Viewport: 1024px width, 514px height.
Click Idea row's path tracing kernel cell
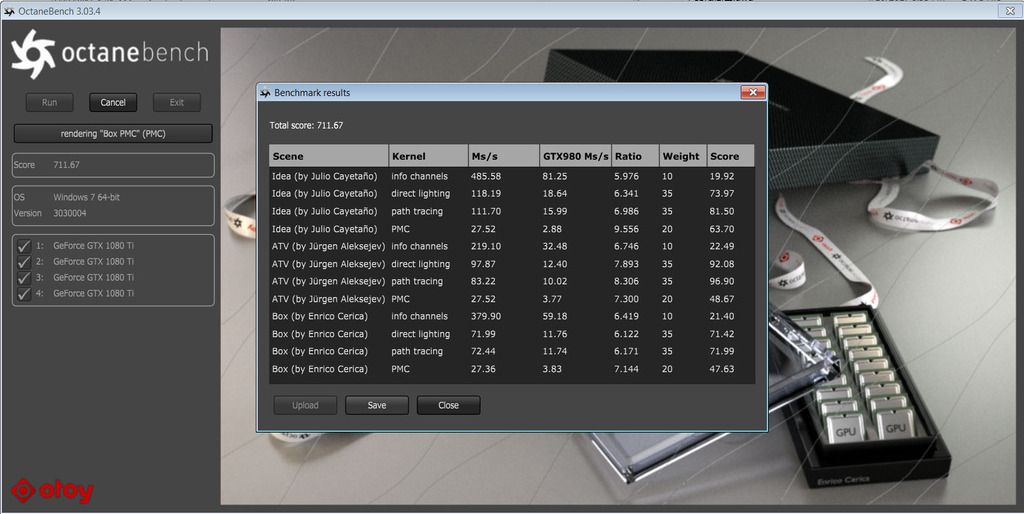pyautogui.click(x=417, y=212)
